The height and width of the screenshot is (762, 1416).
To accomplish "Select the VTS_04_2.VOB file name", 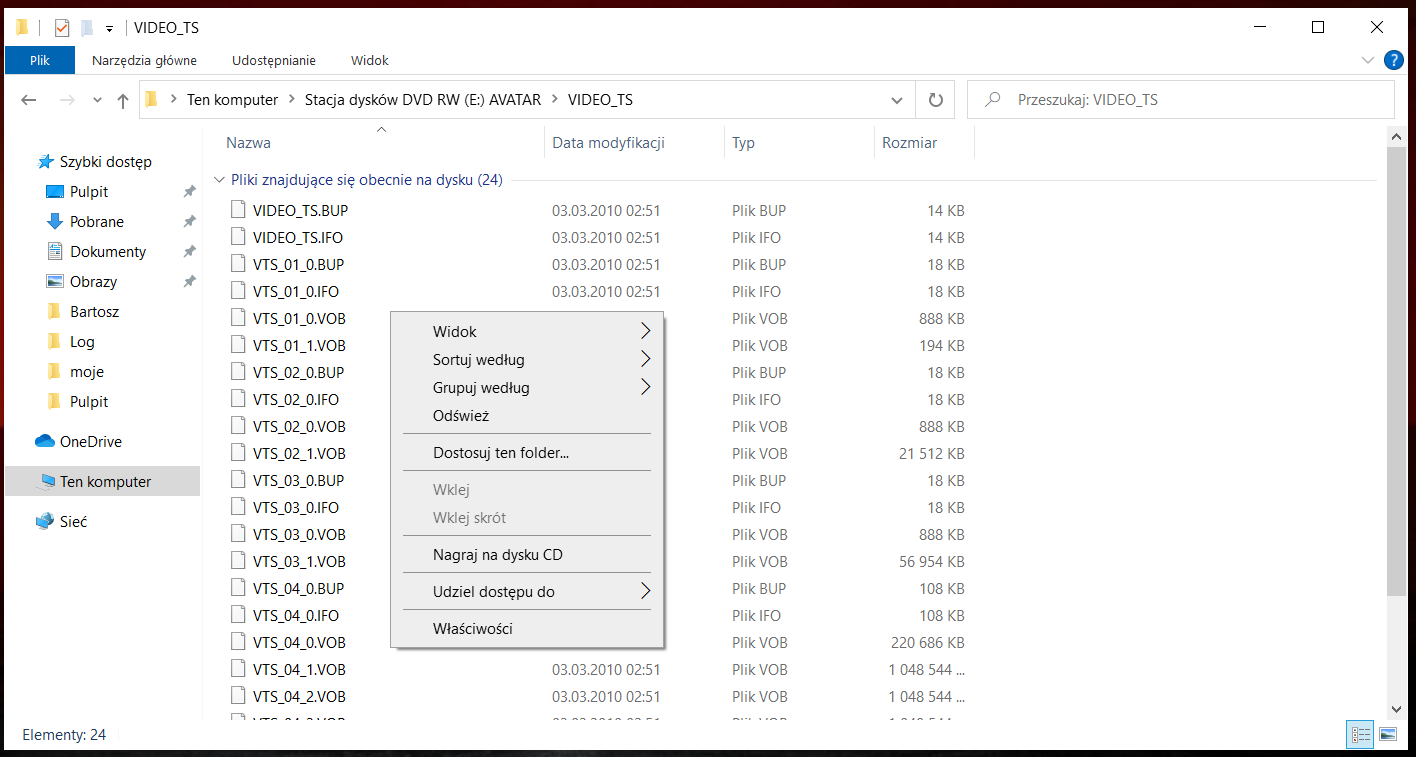I will (x=299, y=696).
